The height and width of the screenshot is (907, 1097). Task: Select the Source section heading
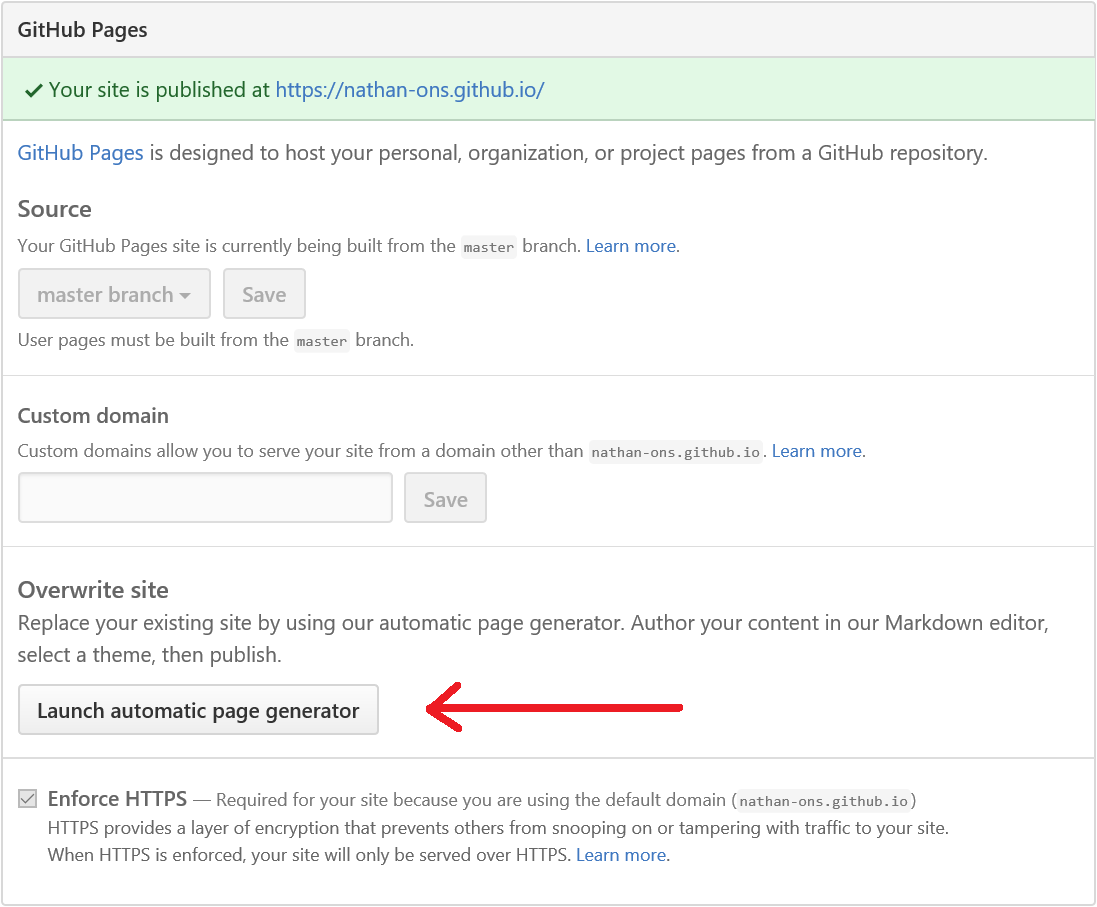[55, 209]
